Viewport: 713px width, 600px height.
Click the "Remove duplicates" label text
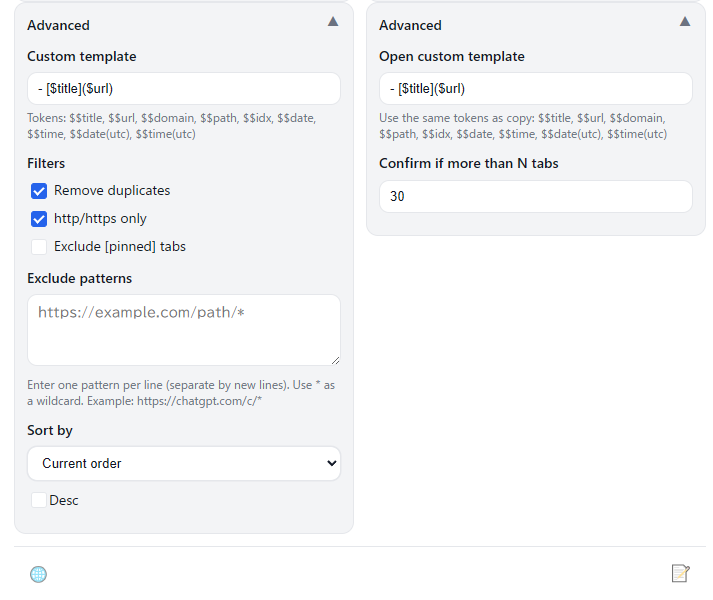112,191
